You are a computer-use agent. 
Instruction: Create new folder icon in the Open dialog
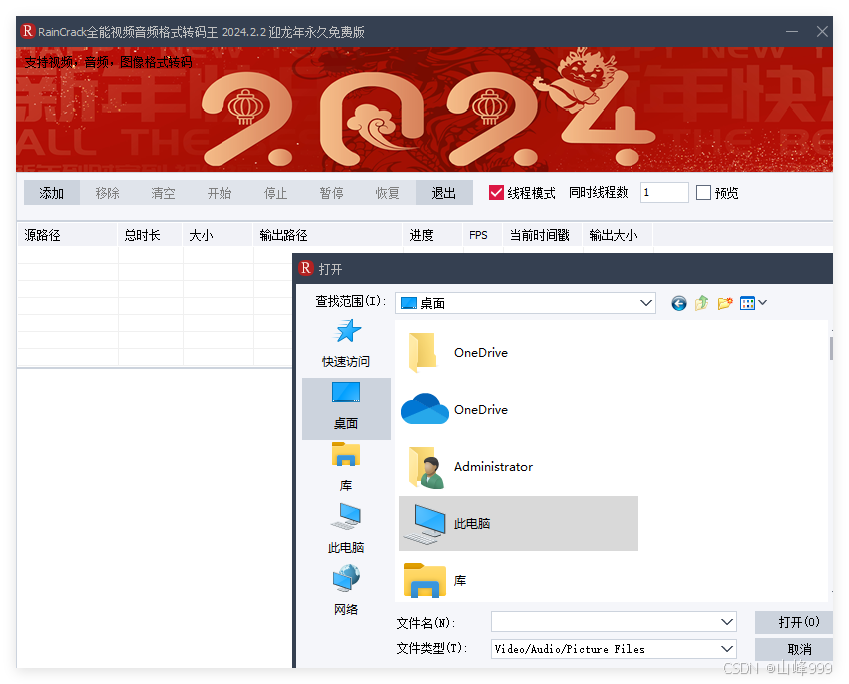pos(724,303)
